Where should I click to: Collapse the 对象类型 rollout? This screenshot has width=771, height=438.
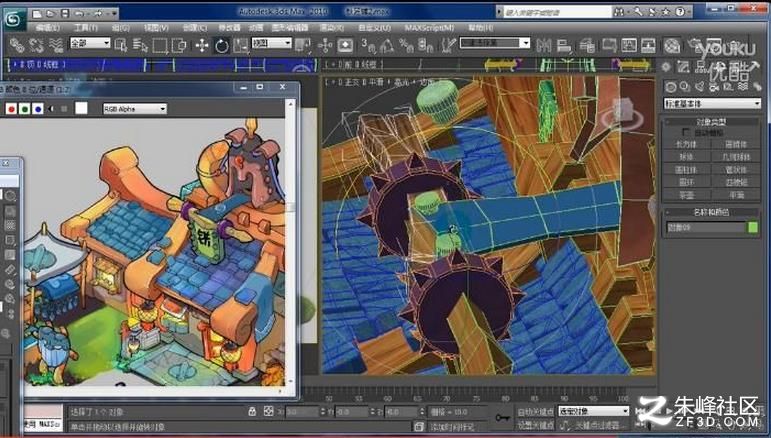pyautogui.click(x=712, y=121)
